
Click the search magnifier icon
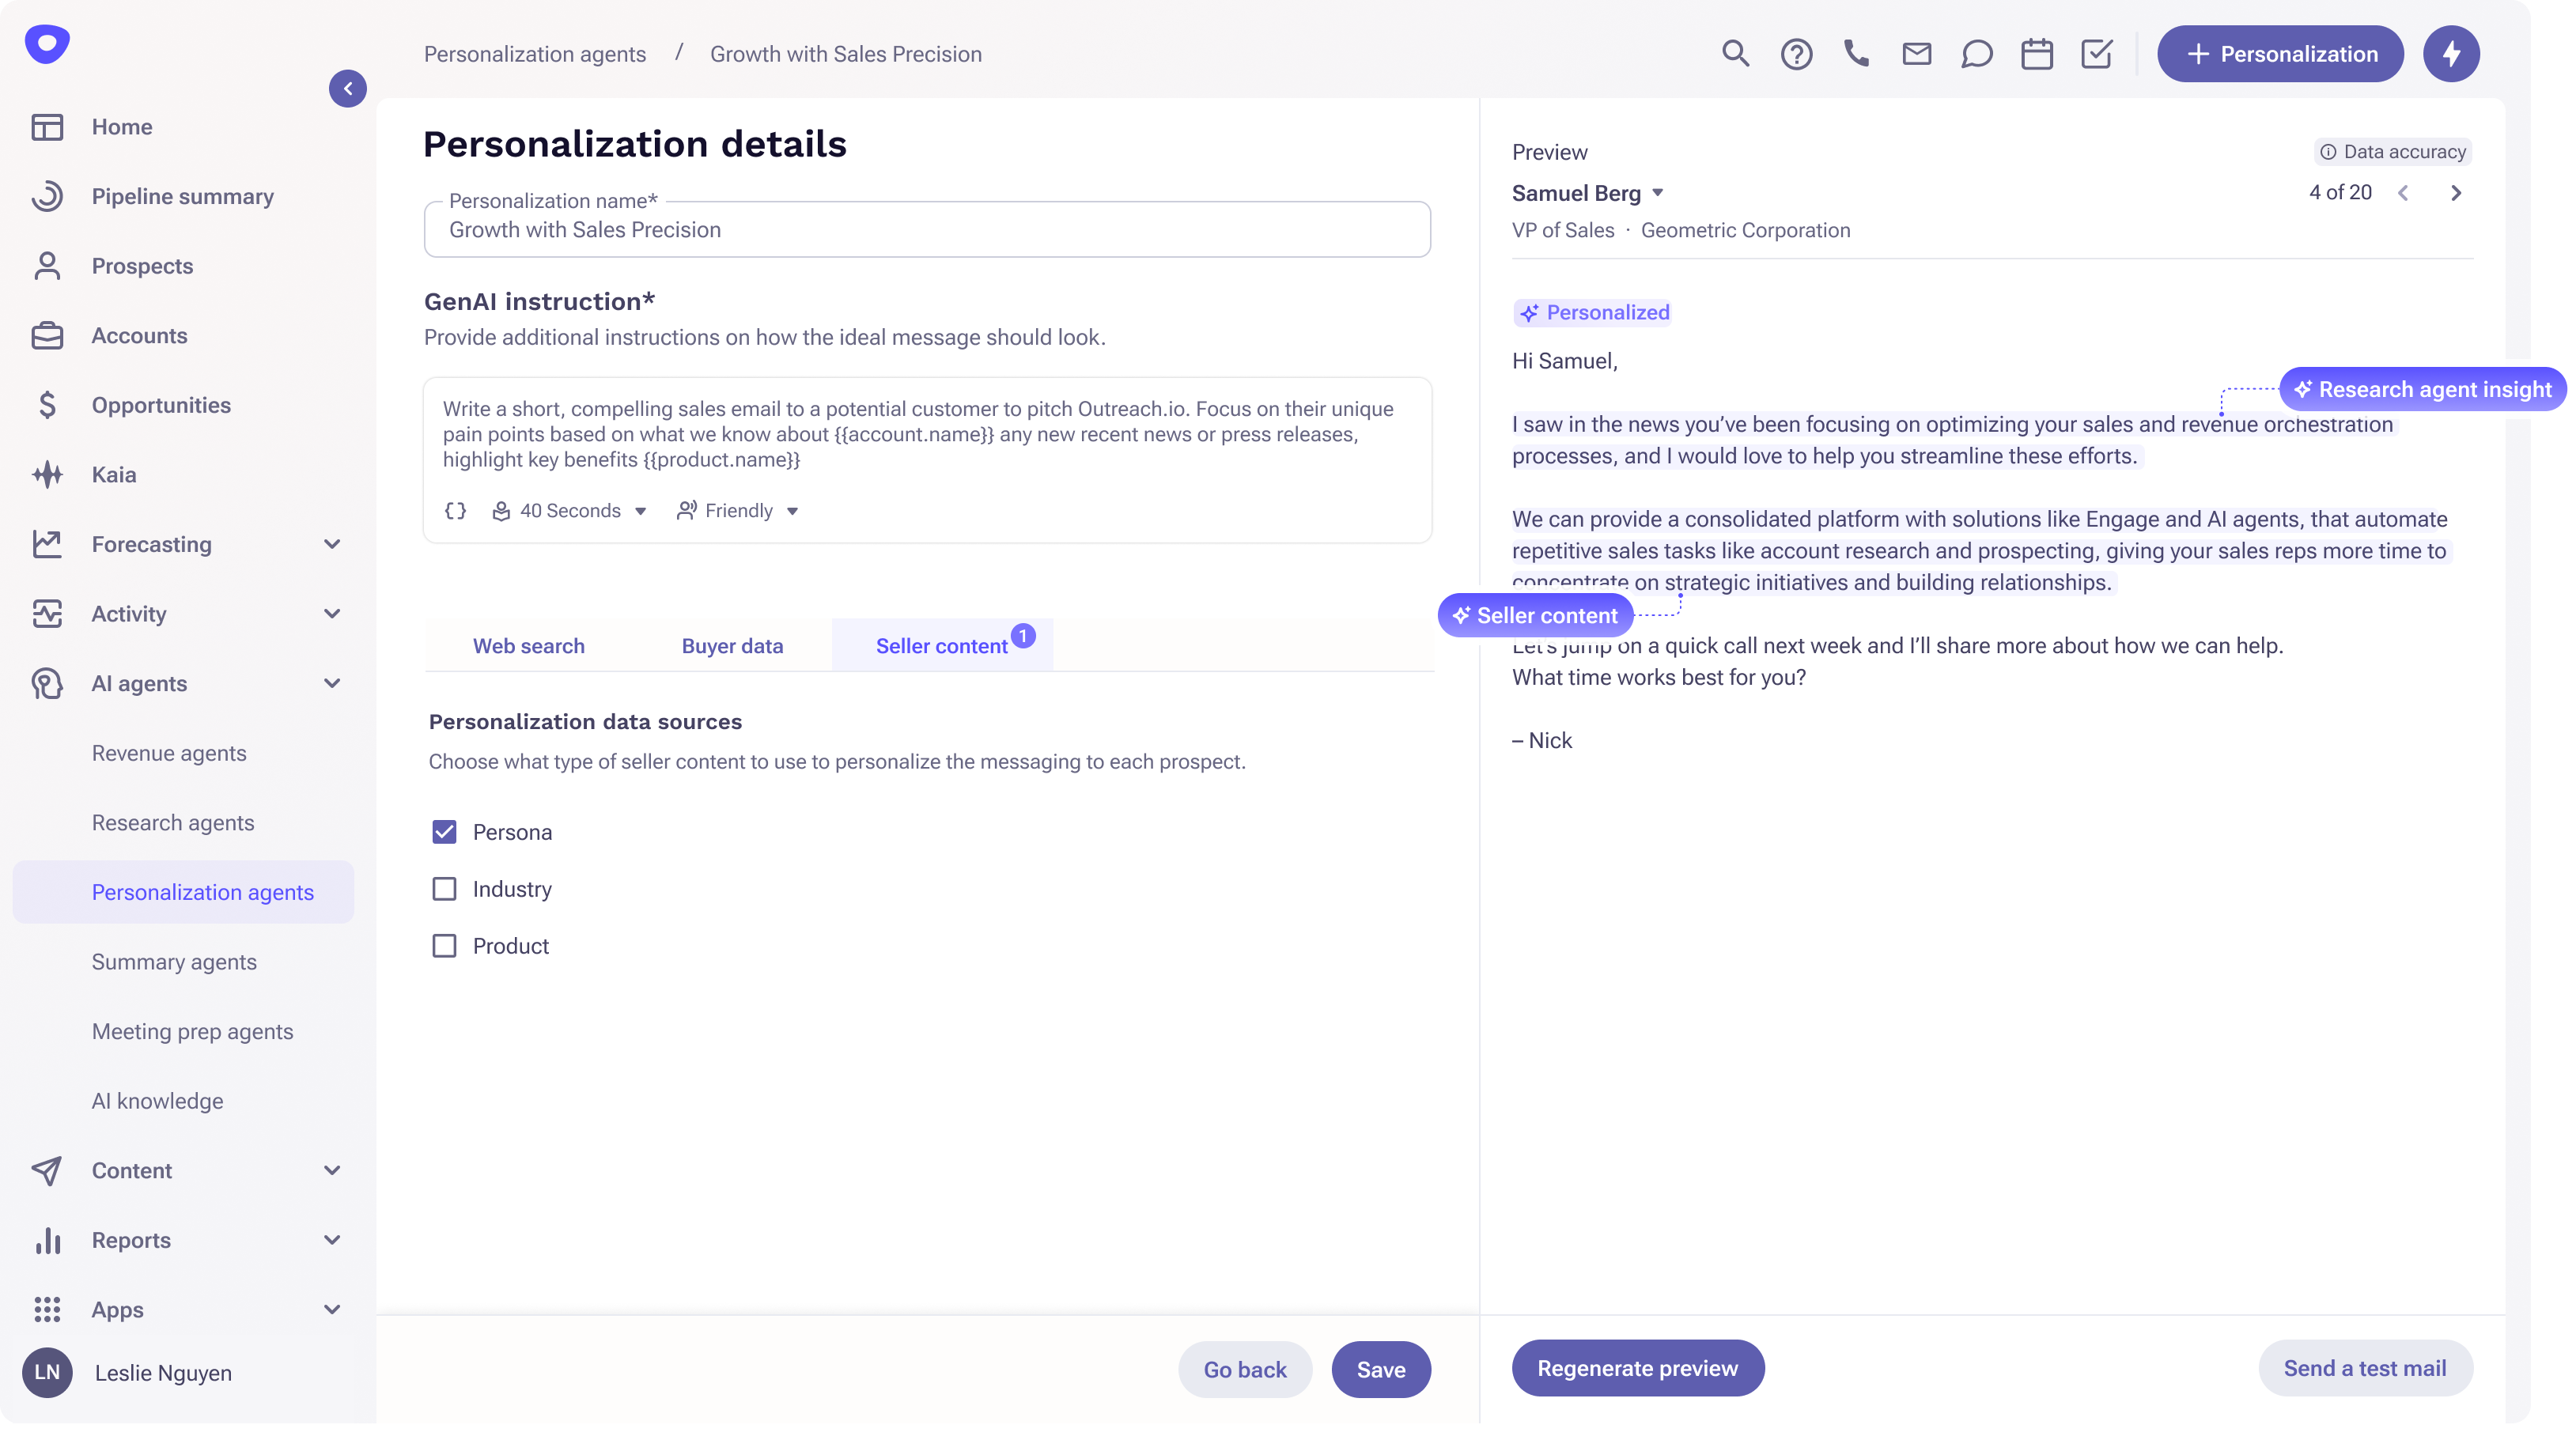pyautogui.click(x=1735, y=54)
